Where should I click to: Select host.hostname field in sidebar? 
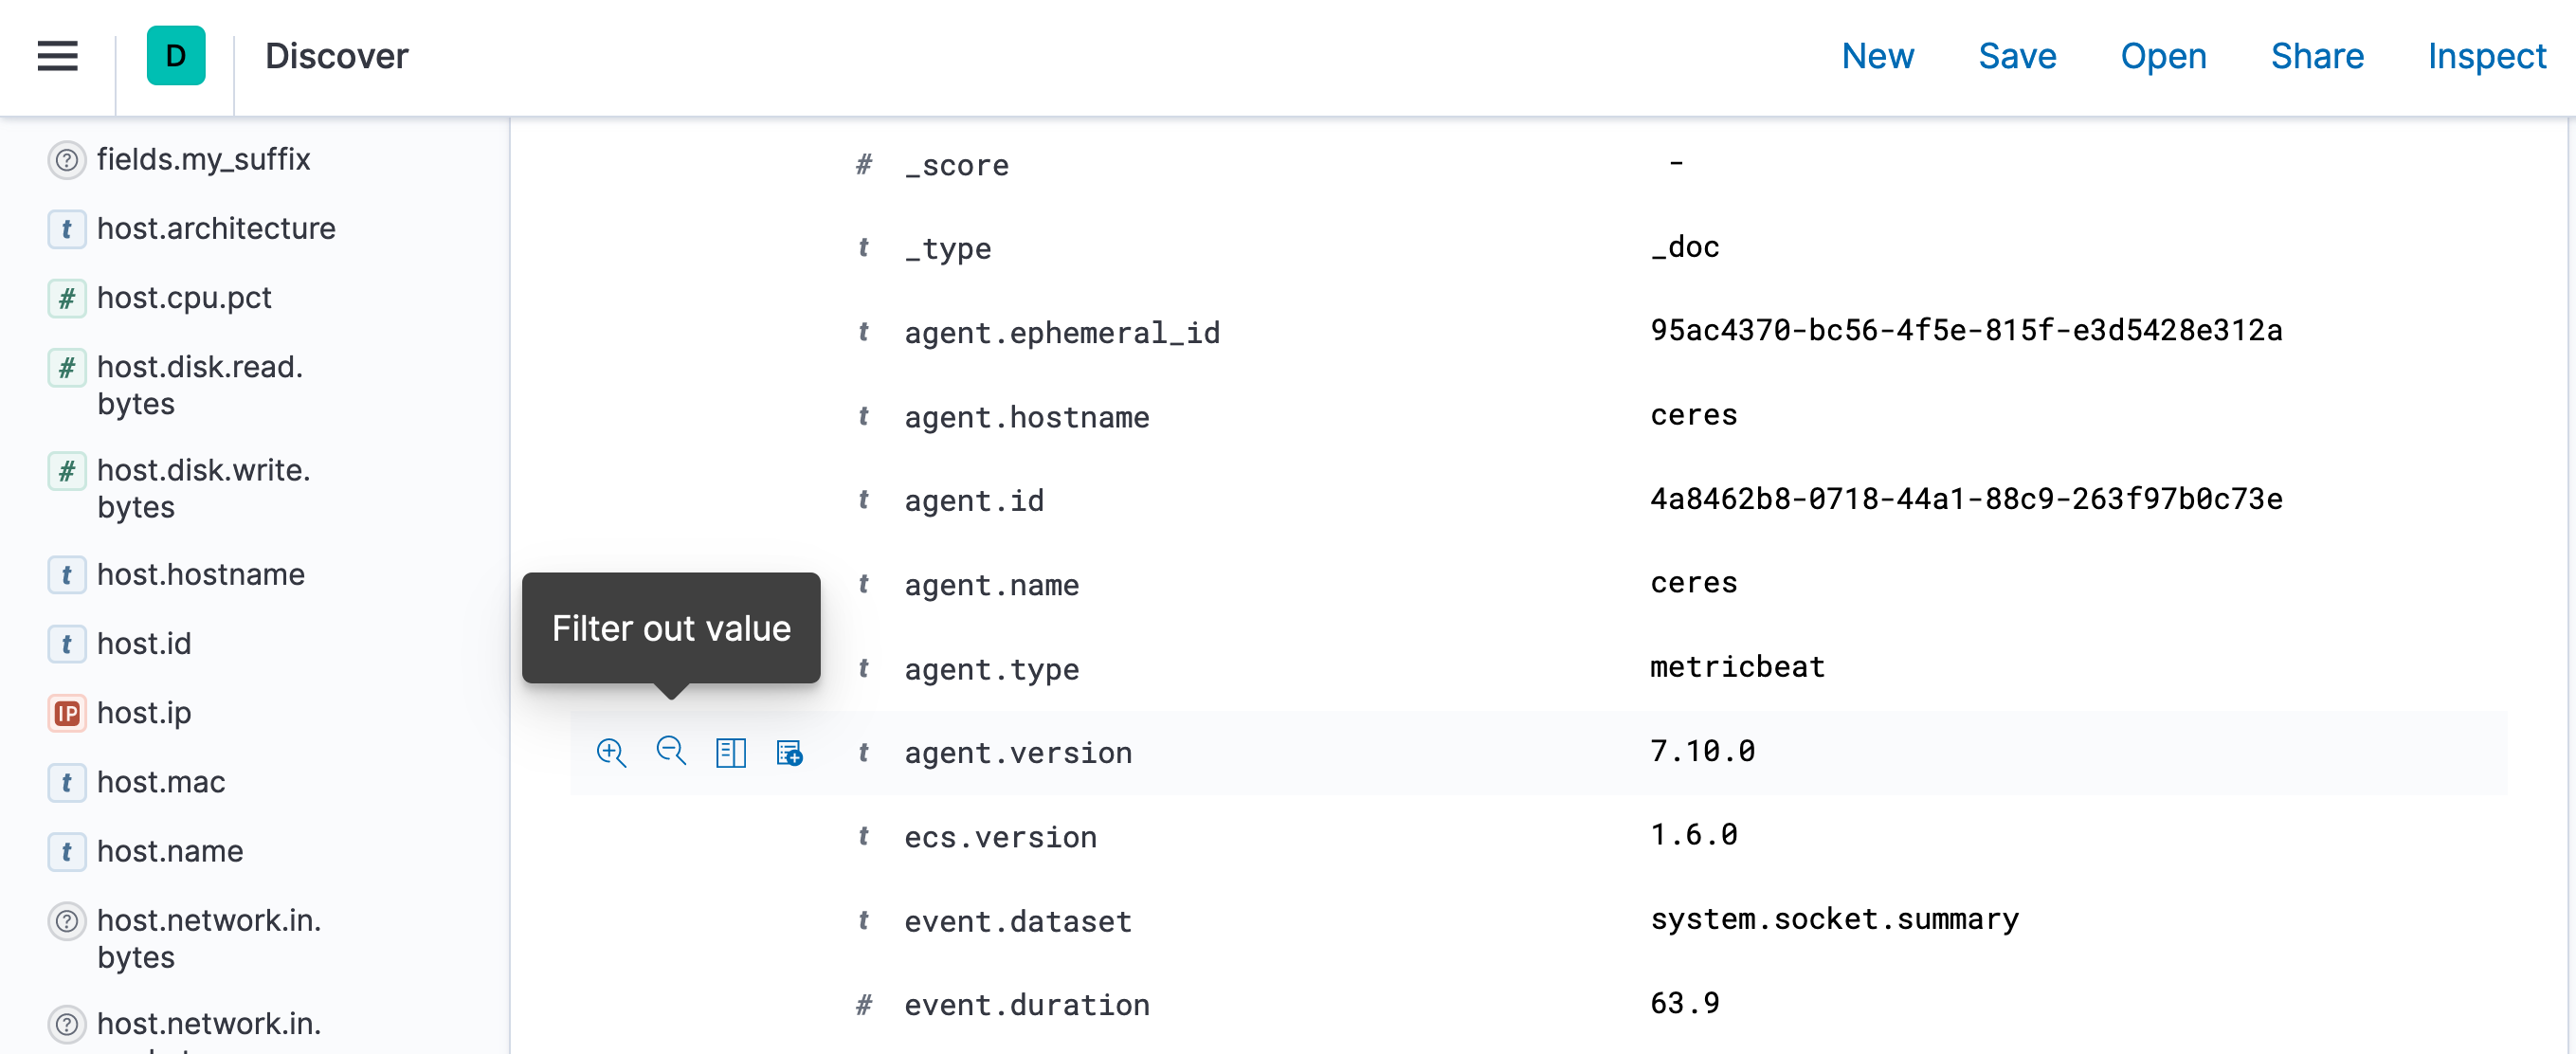tap(201, 575)
